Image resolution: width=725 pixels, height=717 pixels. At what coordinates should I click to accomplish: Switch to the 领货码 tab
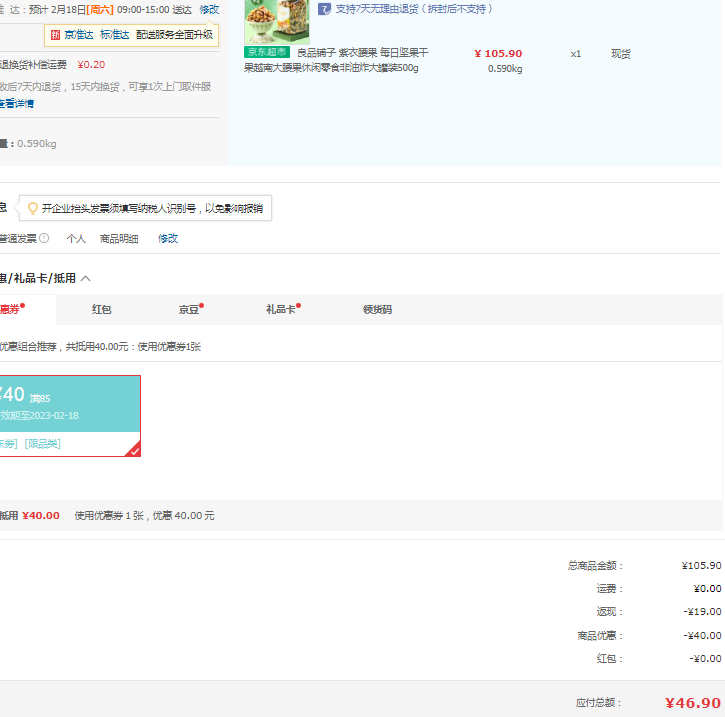click(377, 309)
